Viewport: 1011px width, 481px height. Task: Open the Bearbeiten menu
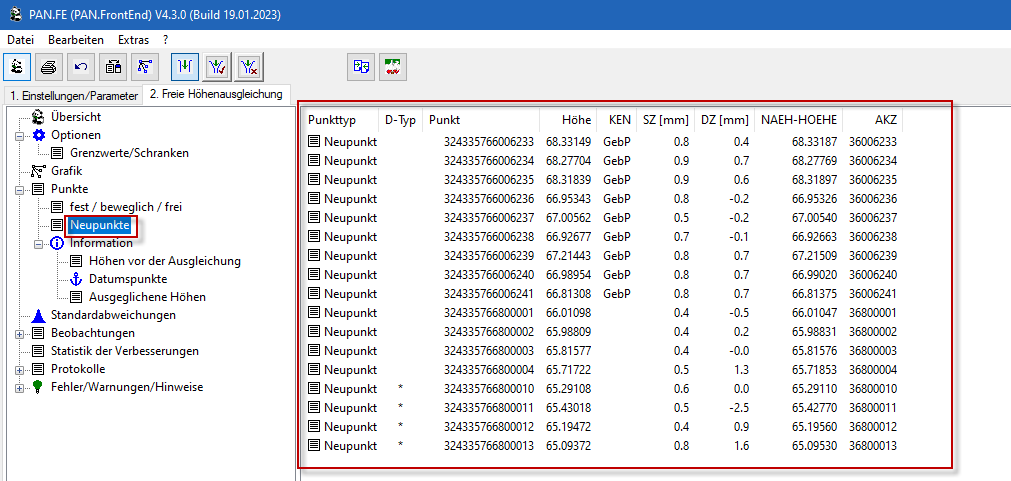click(76, 39)
